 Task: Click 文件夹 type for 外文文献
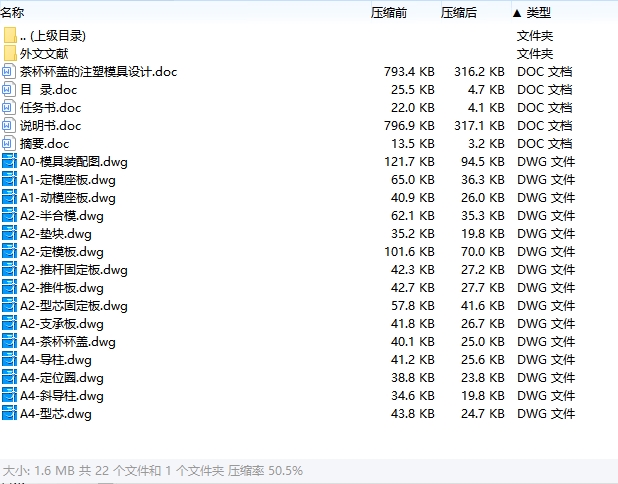coord(535,54)
